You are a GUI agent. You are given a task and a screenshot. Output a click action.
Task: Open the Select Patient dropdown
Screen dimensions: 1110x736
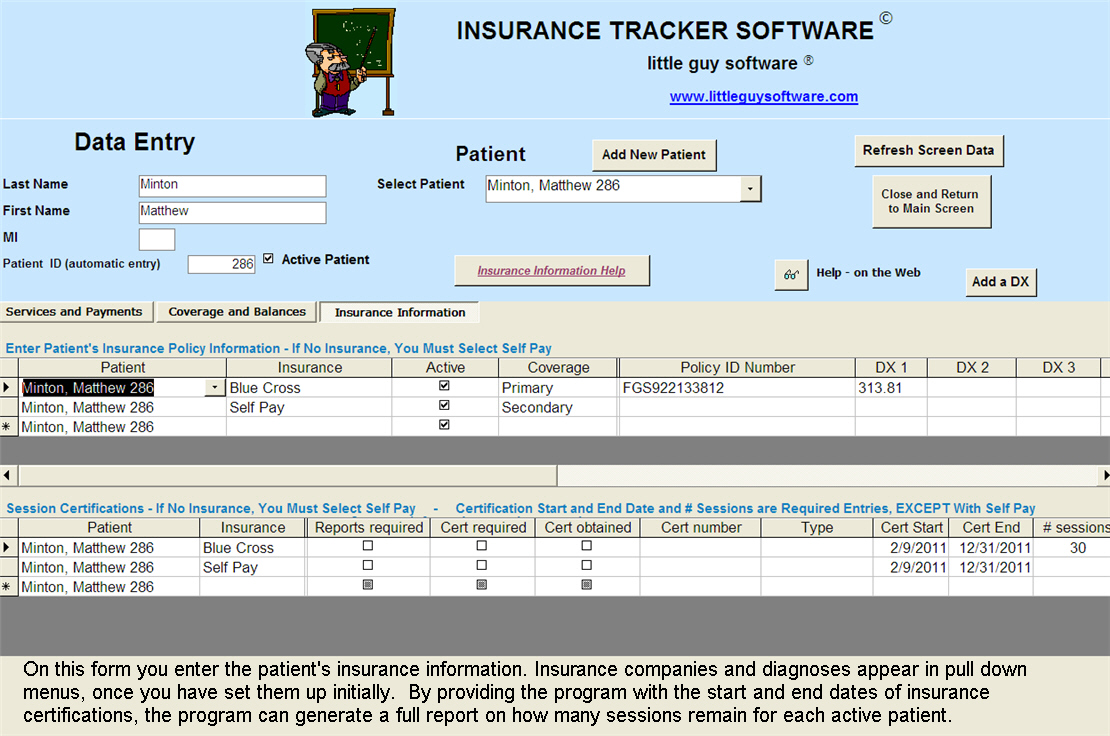click(x=752, y=188)
